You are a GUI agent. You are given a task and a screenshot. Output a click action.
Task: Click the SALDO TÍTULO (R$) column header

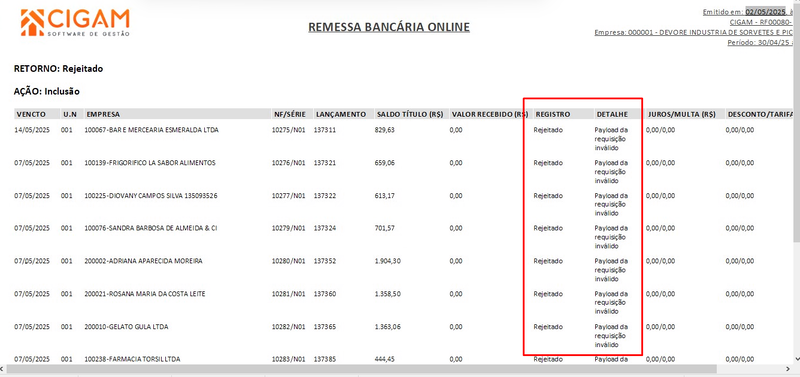coord(410,114)
